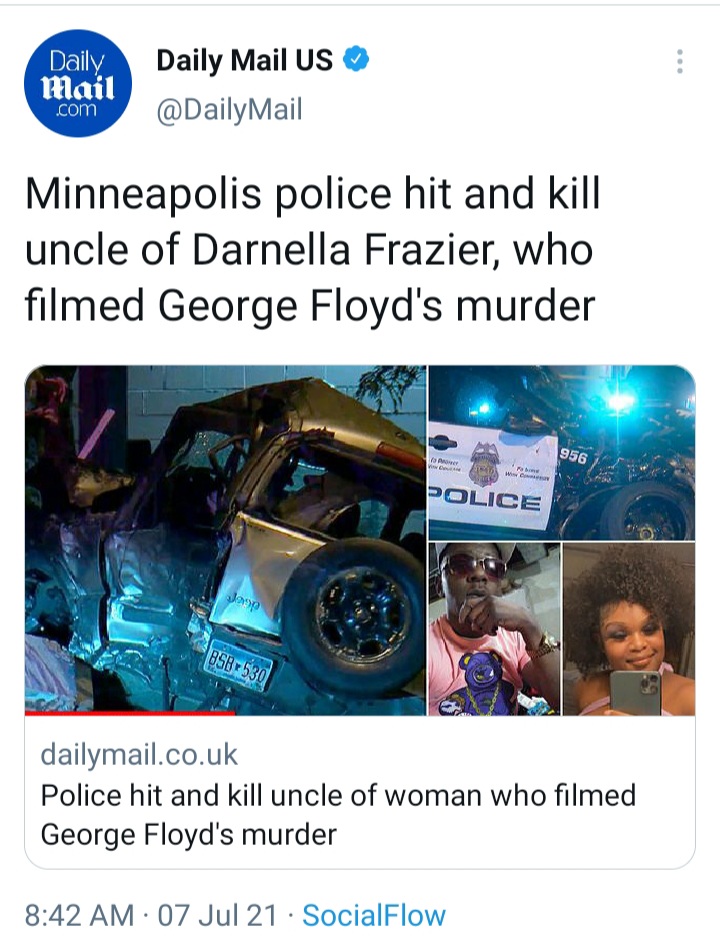The width and height of the screenshot is (720, 939).
Task: Open the three-dot tweet options menu
Action: click(679, 62)
